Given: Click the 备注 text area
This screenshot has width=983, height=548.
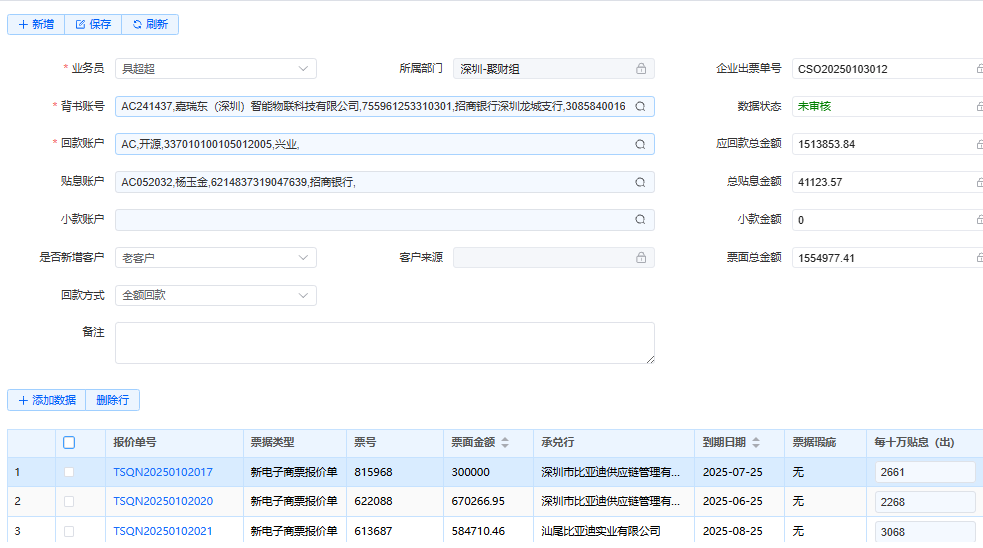Looking at the screenshot, I should pyautogui.click(x=384, y=342).
